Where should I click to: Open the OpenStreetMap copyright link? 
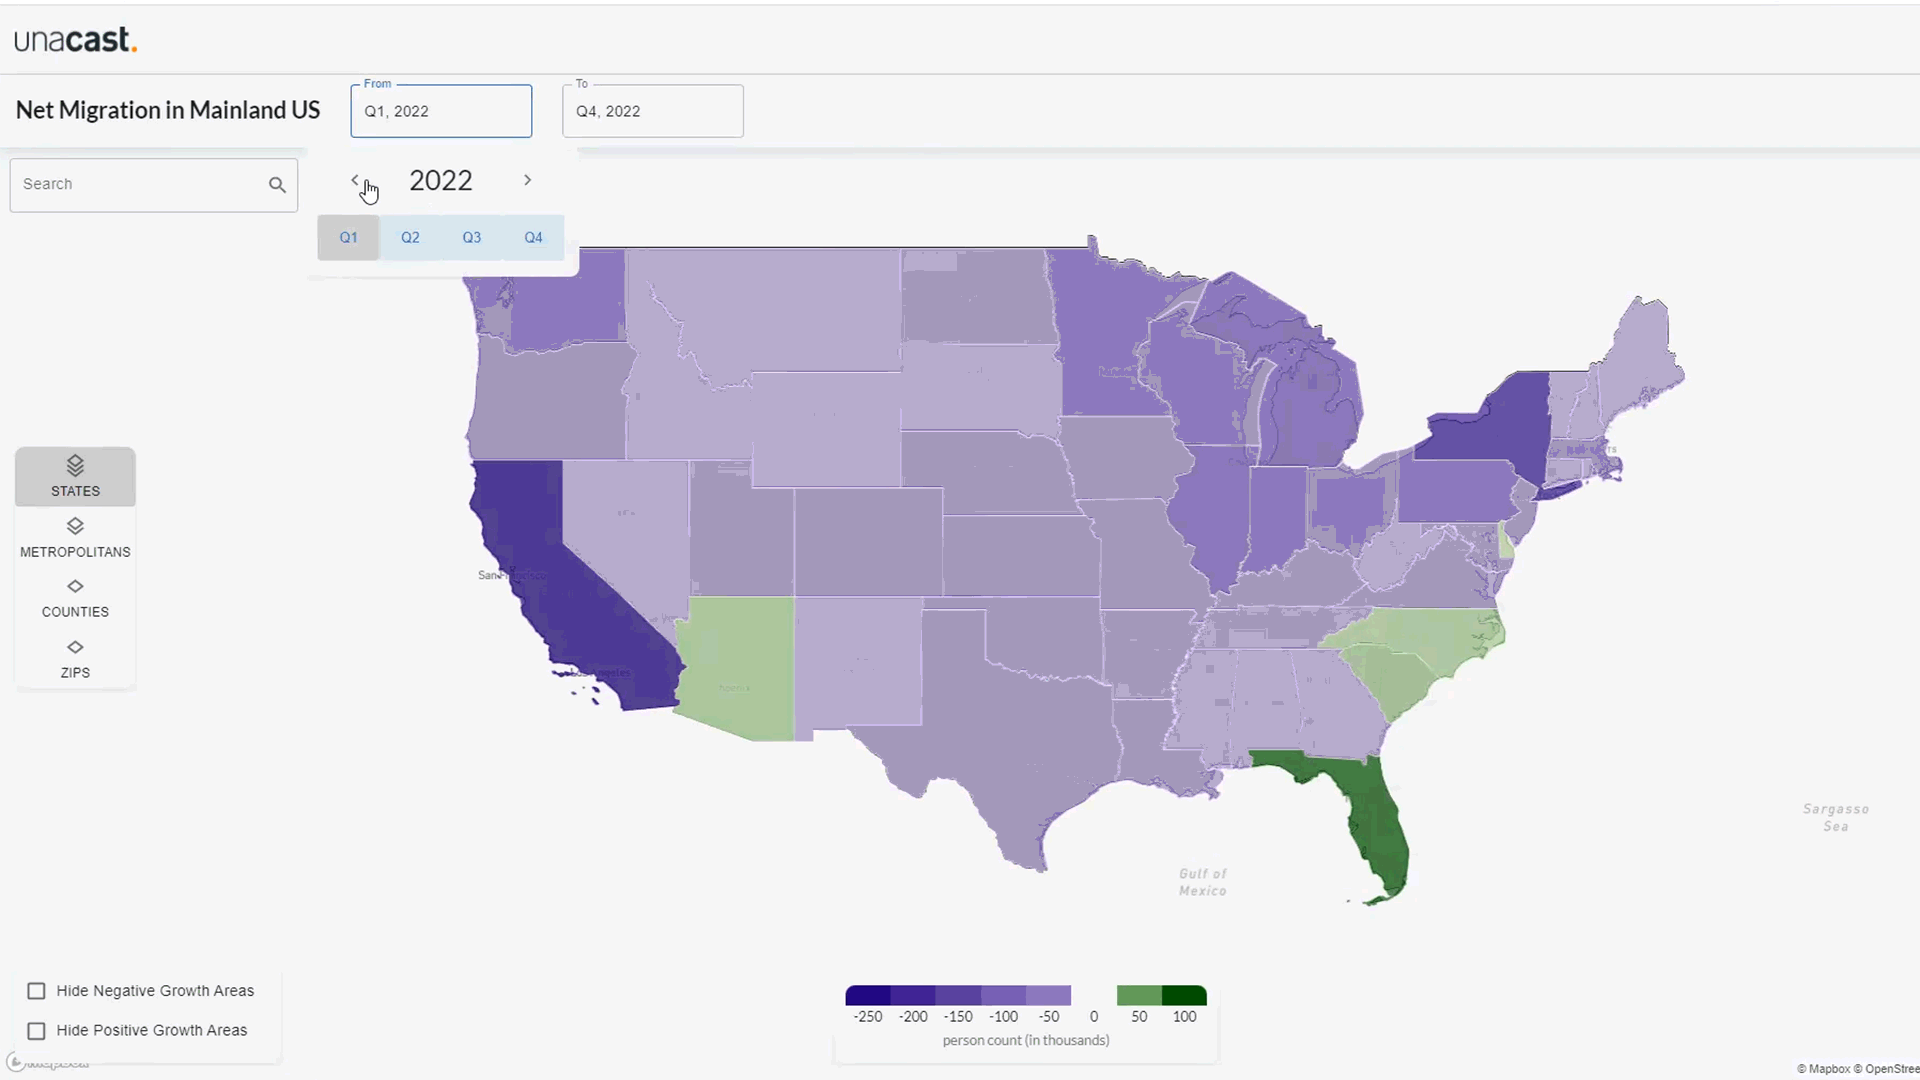tap(1890, 1069)
